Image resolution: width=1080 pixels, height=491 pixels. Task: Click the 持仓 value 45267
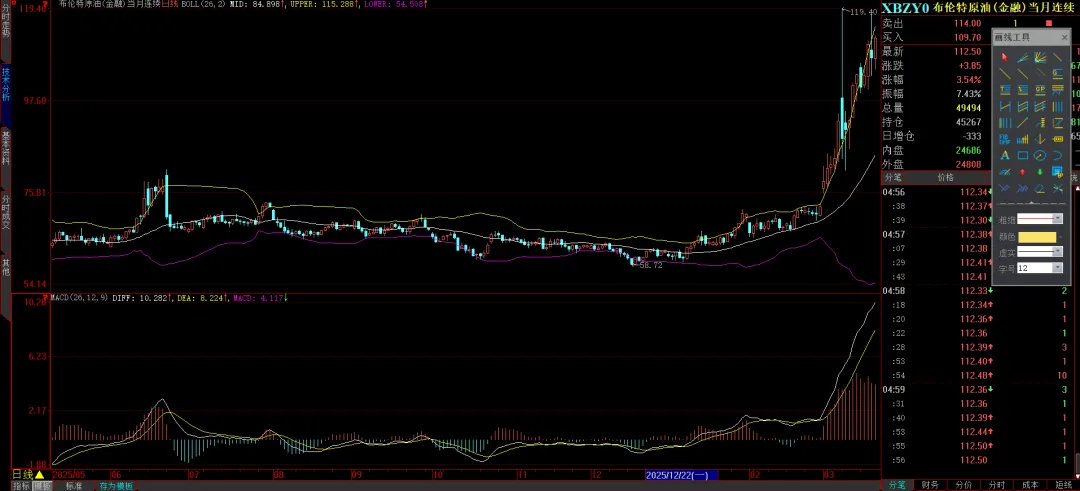pyautogui.click(x=967, y=122)
